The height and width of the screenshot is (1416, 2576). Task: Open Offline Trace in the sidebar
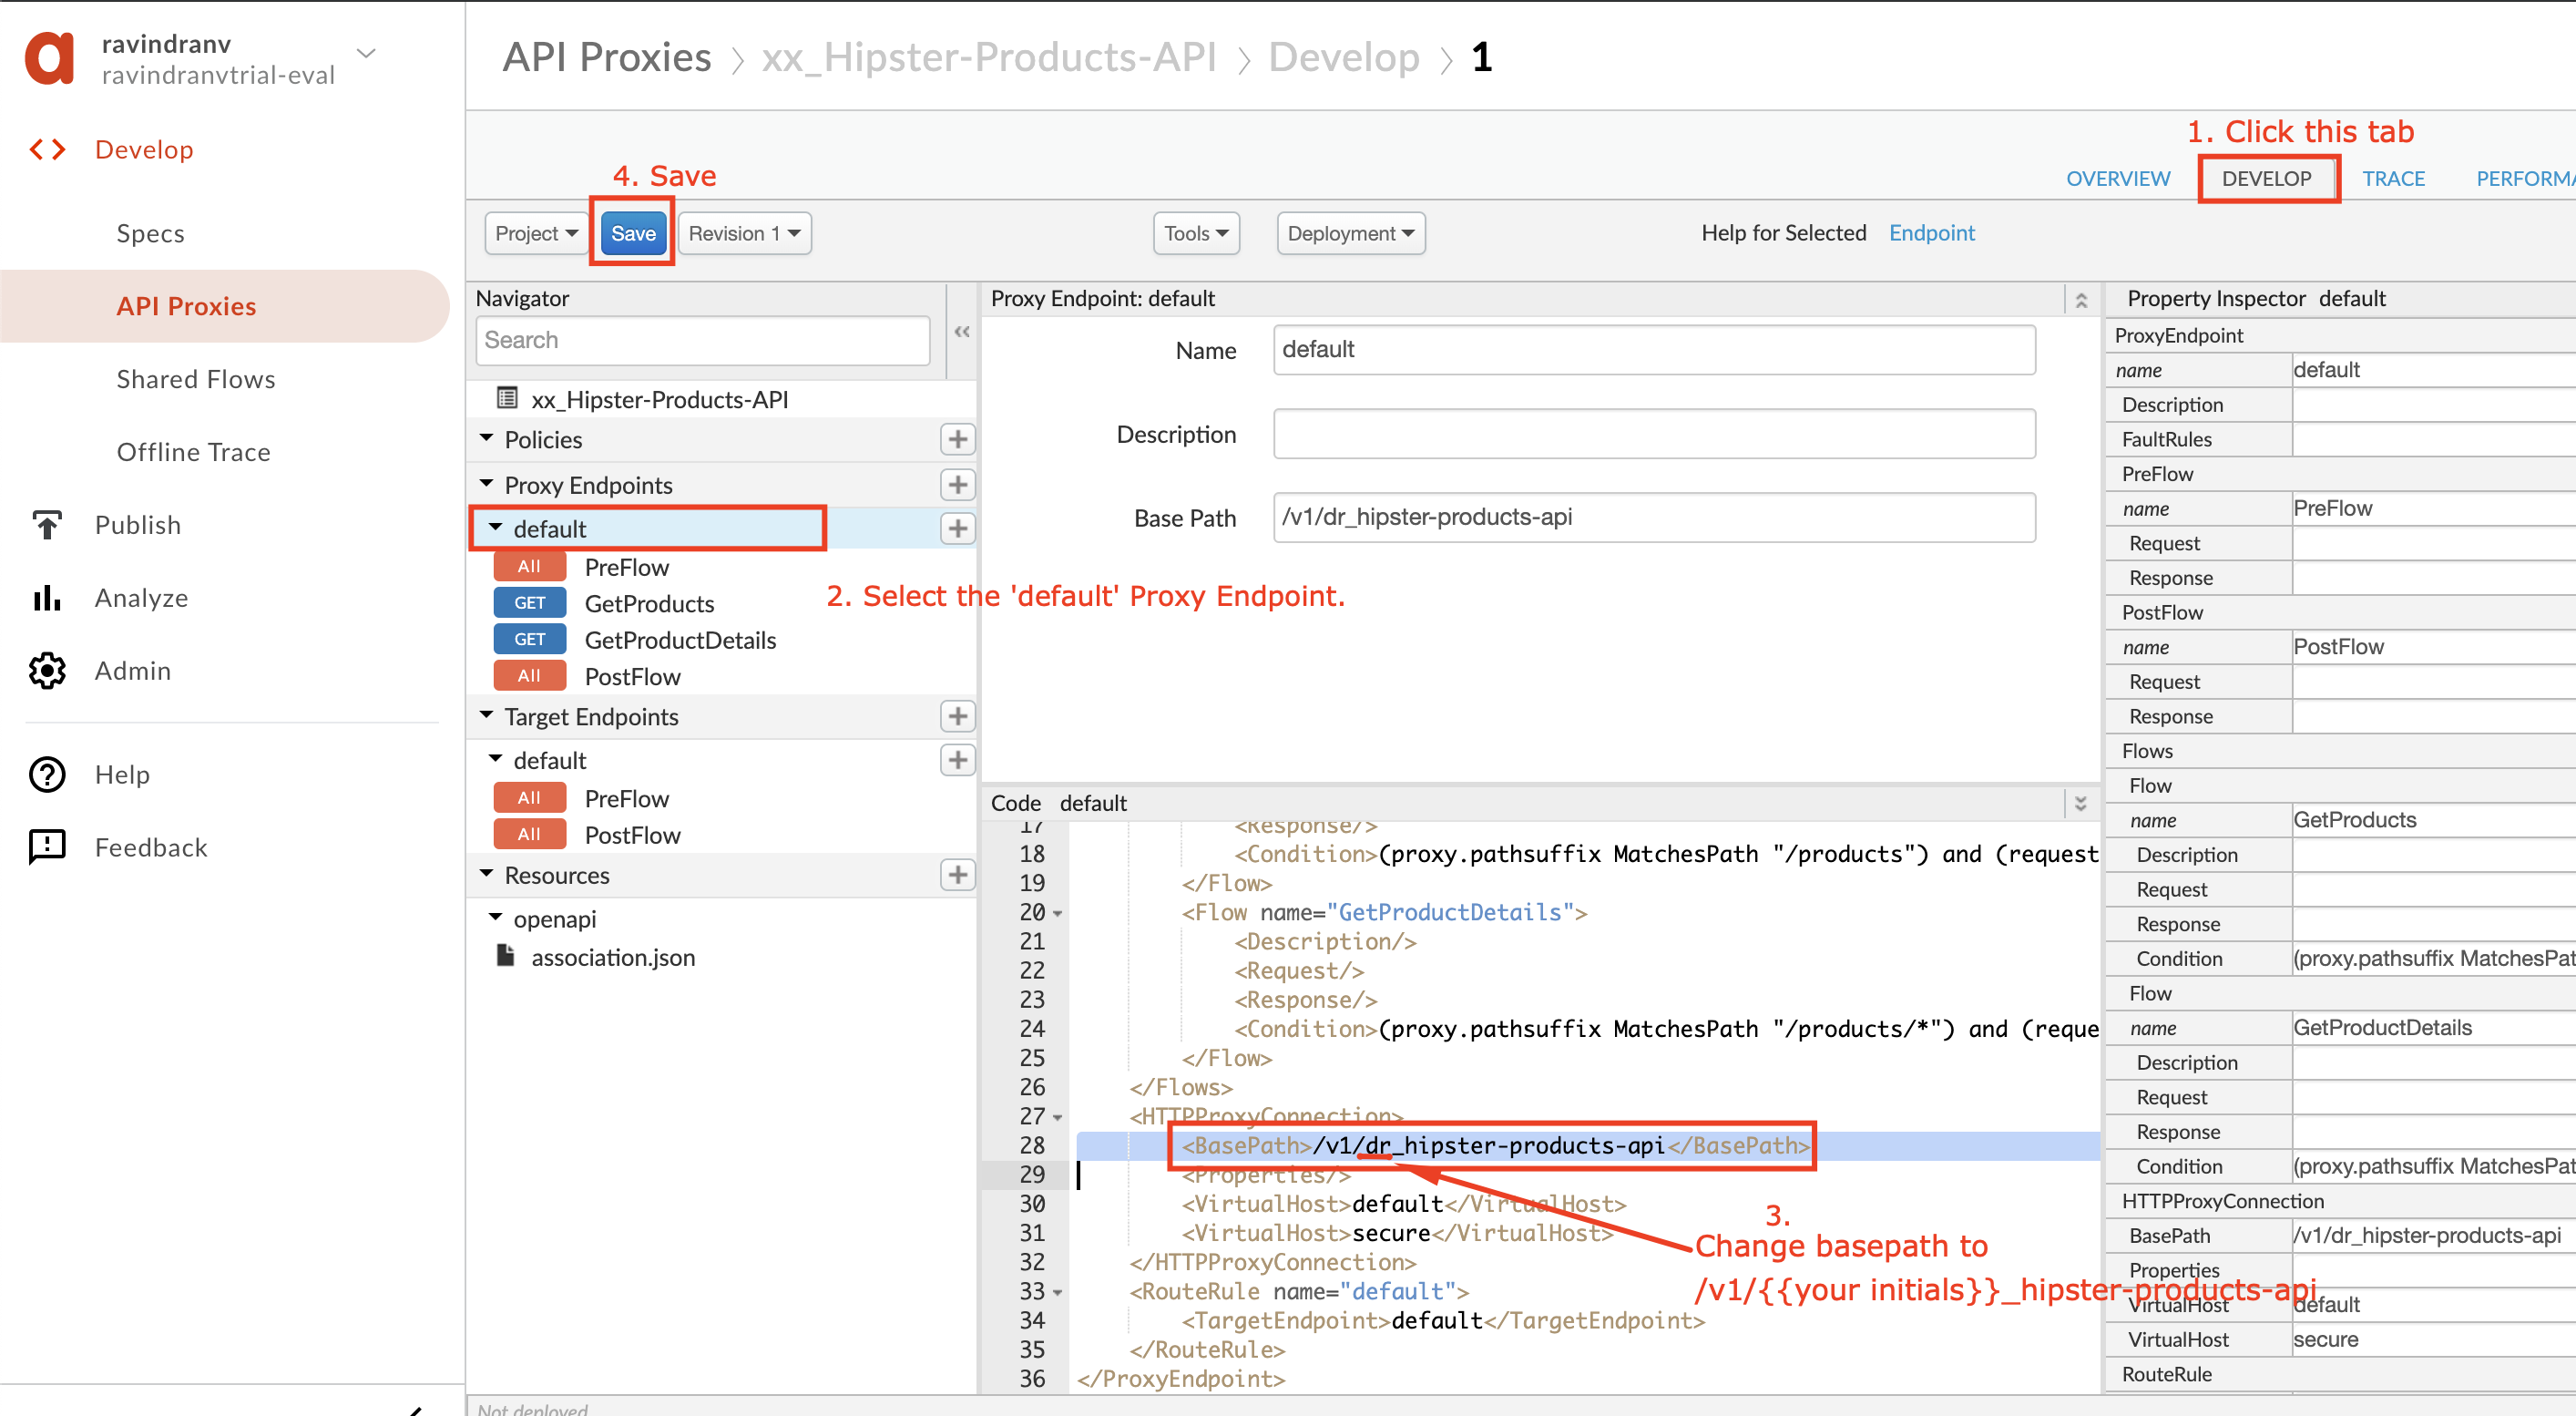[x=193, y=453]
